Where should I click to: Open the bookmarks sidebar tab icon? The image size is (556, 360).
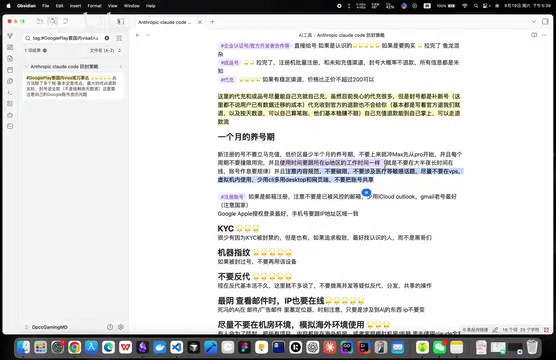point(66,22)
